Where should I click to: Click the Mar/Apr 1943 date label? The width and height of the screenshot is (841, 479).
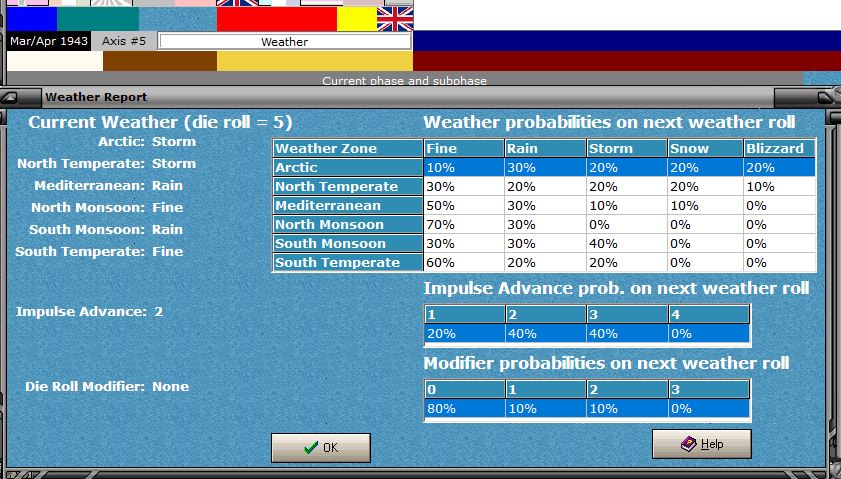coord(49,41)
